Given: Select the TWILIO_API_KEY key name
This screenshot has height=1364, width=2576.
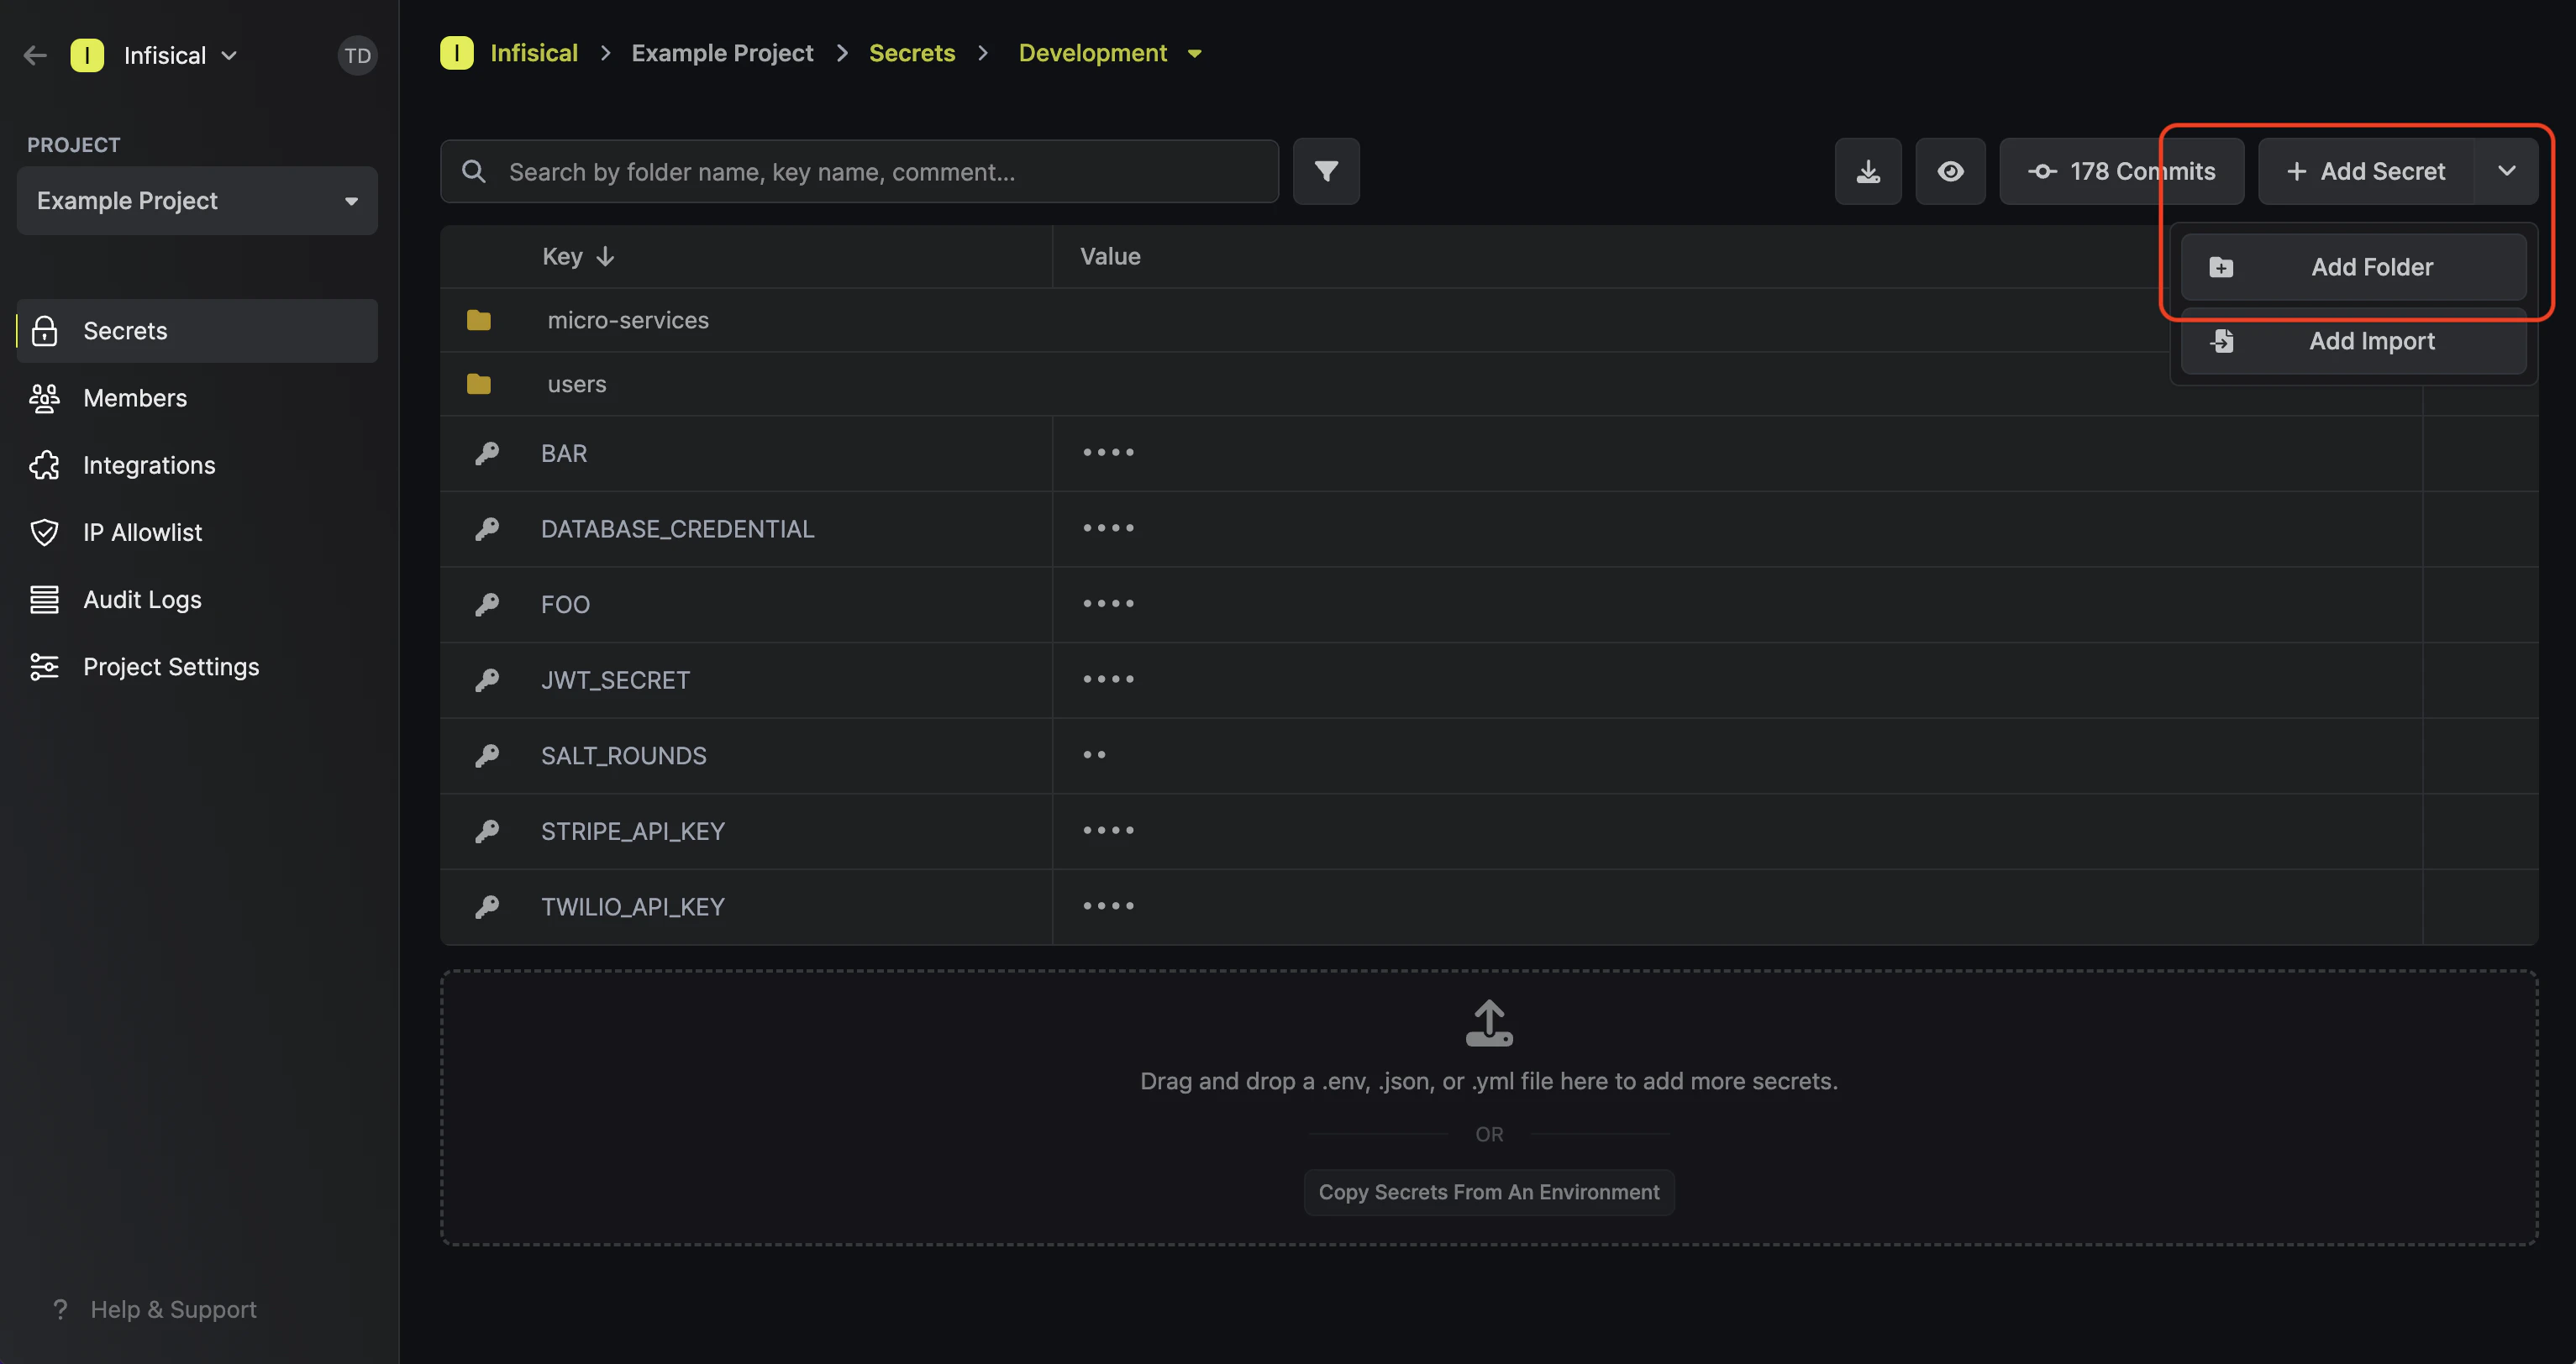Looking at the screenshot, I should click(633, 906).
